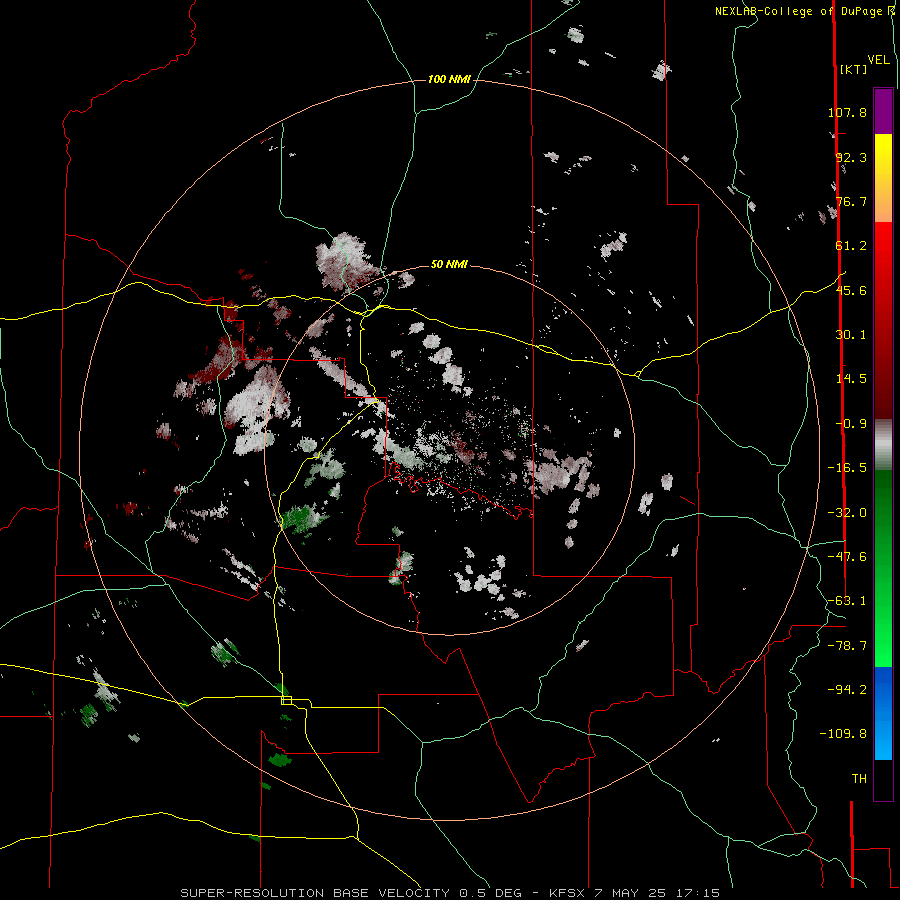This screenshot has height=900, width=900.
Task: Click the 50 NMI range ring label
Action: (x=449, y=265)
